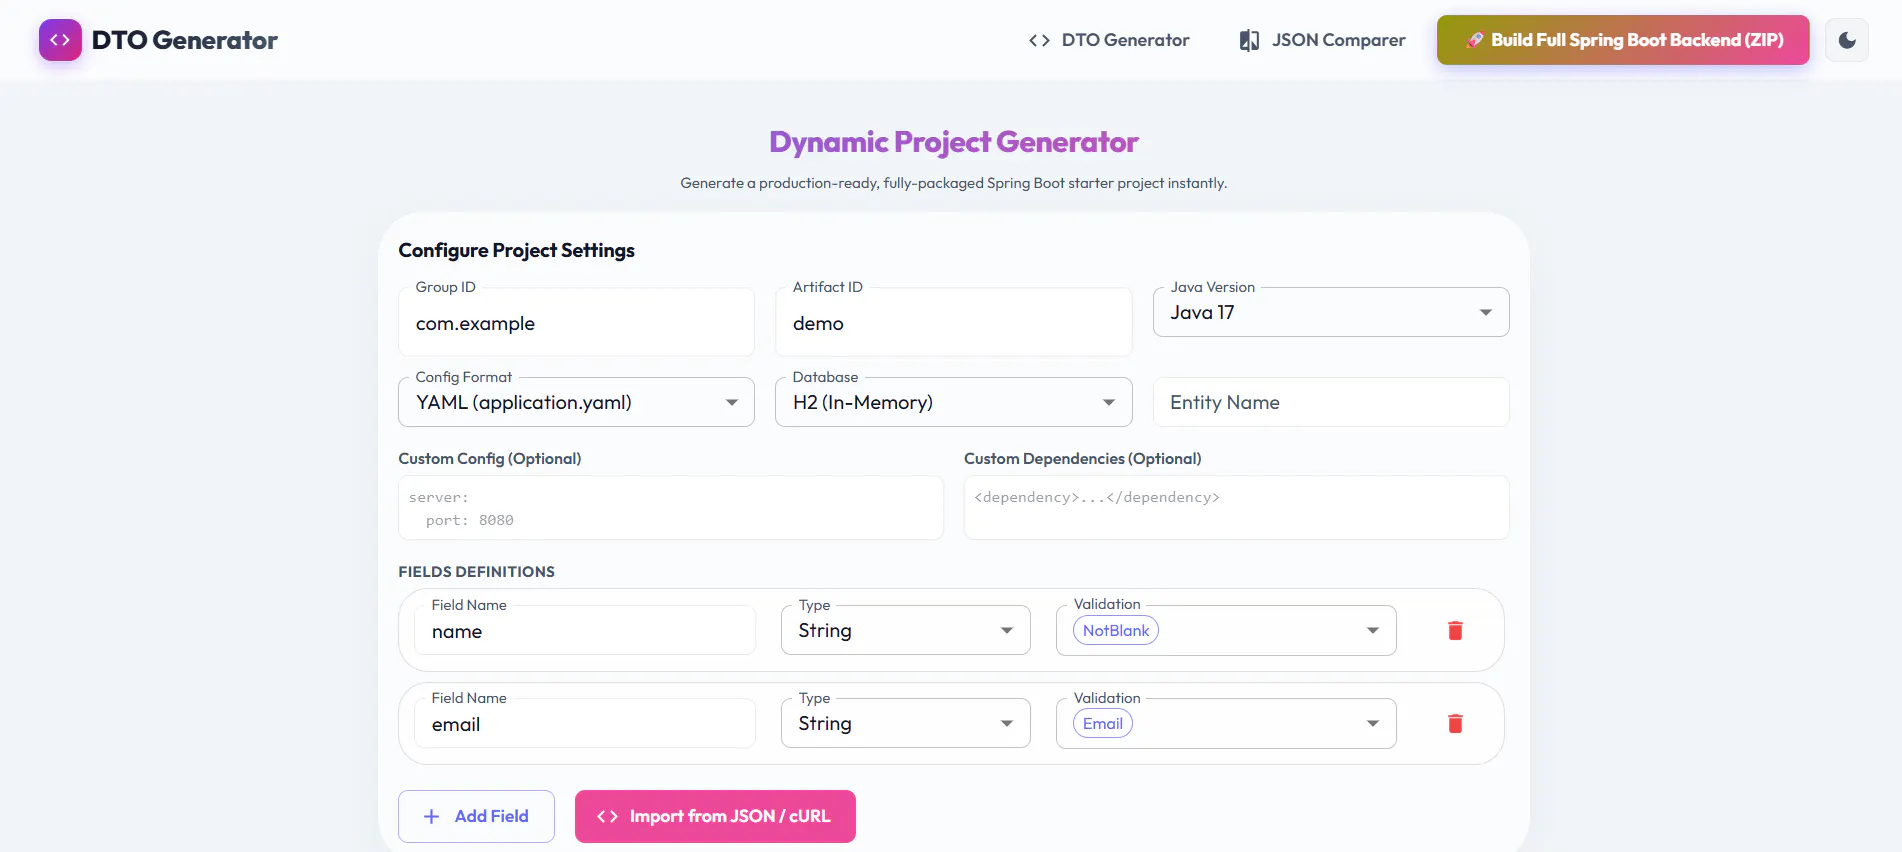The width and height of the screenshot is (1902, 852).
Task: Click the rocket icon in Build button
Action: click(1474, 40)
